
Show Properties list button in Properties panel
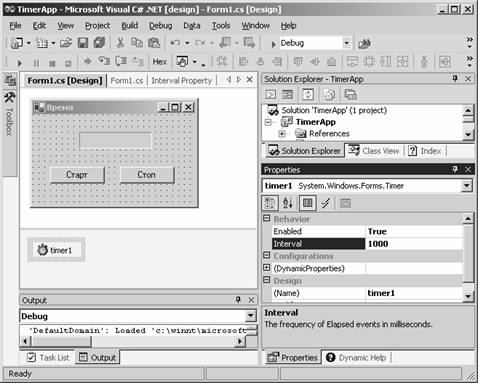click(308, 203)
